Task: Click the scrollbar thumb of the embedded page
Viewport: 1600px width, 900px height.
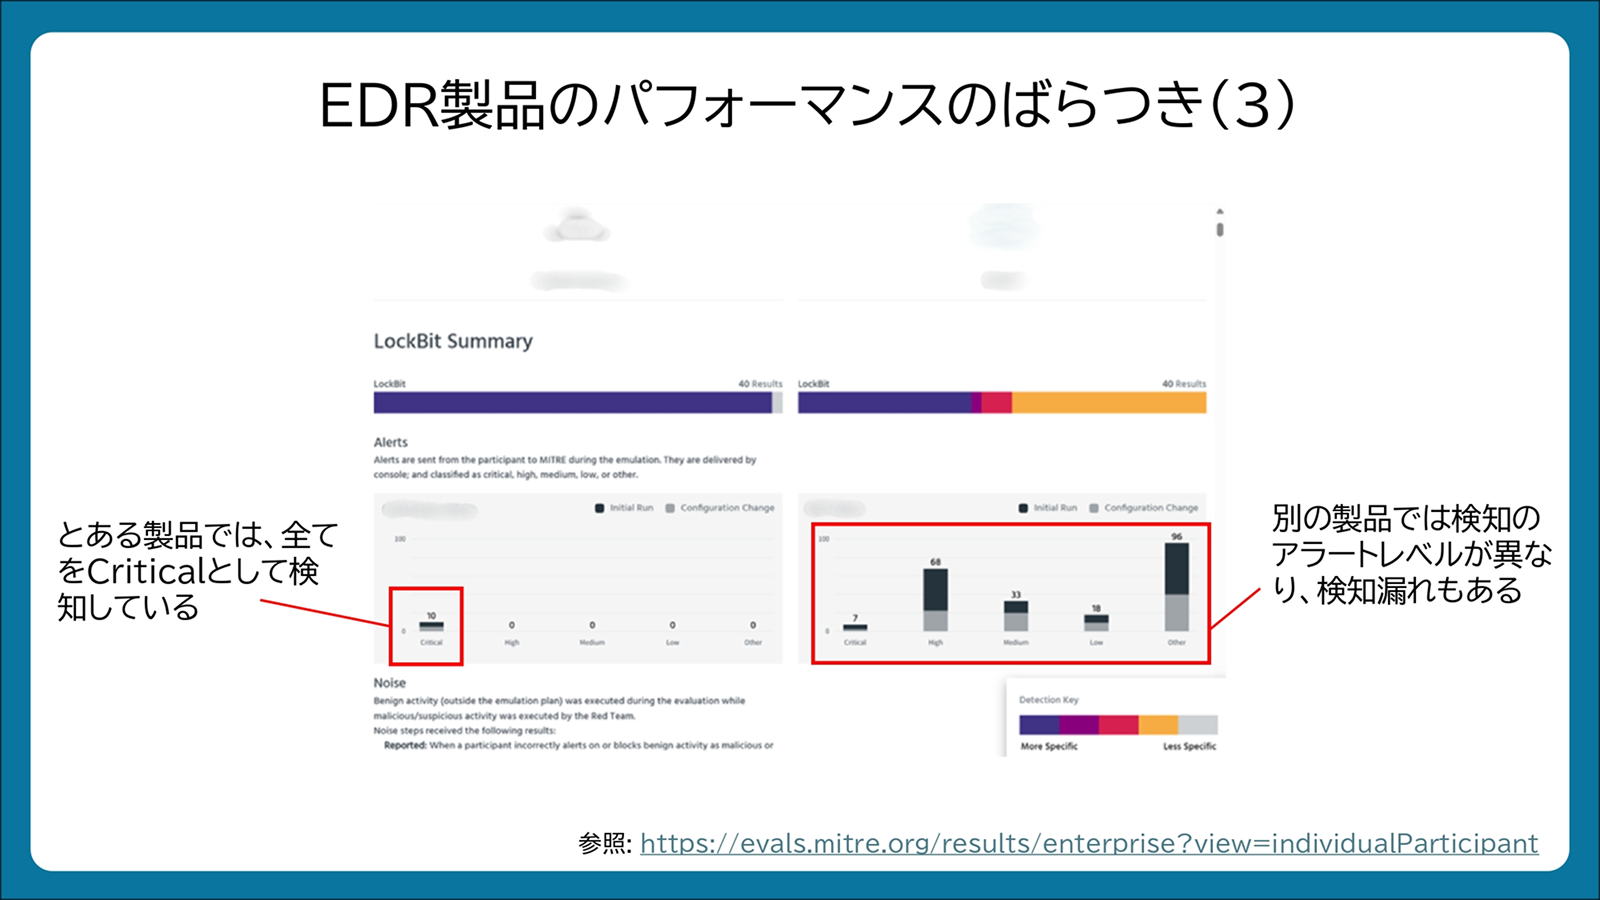Action: pos(1220,229)
